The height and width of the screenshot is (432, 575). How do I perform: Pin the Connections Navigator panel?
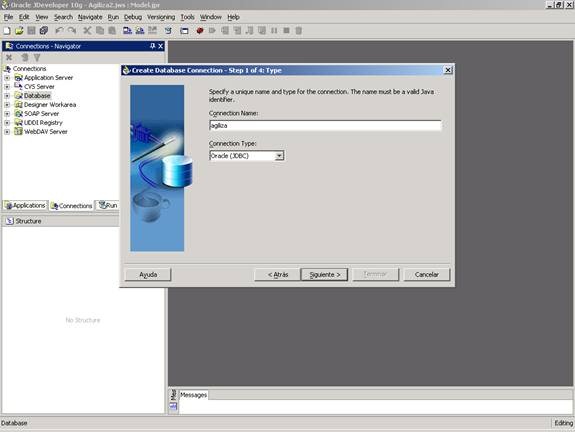(153, 46)
